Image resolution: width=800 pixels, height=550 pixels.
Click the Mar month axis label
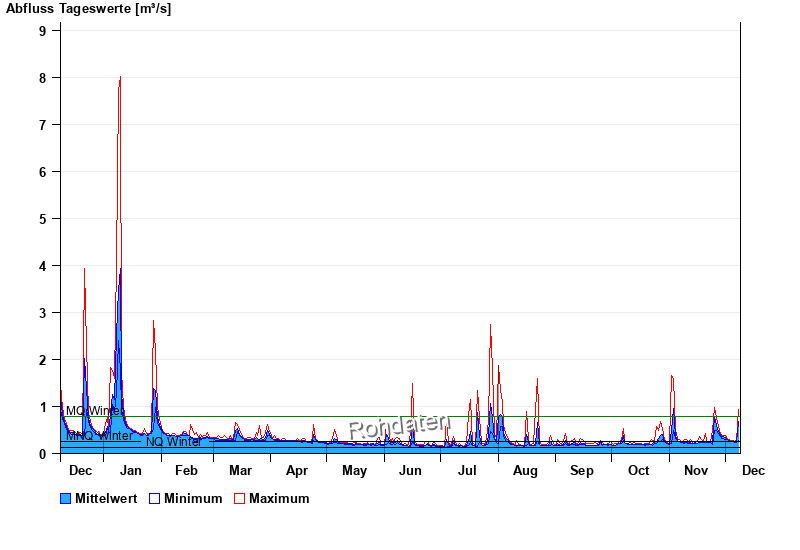pyautogui.click(x=240, y=470)
